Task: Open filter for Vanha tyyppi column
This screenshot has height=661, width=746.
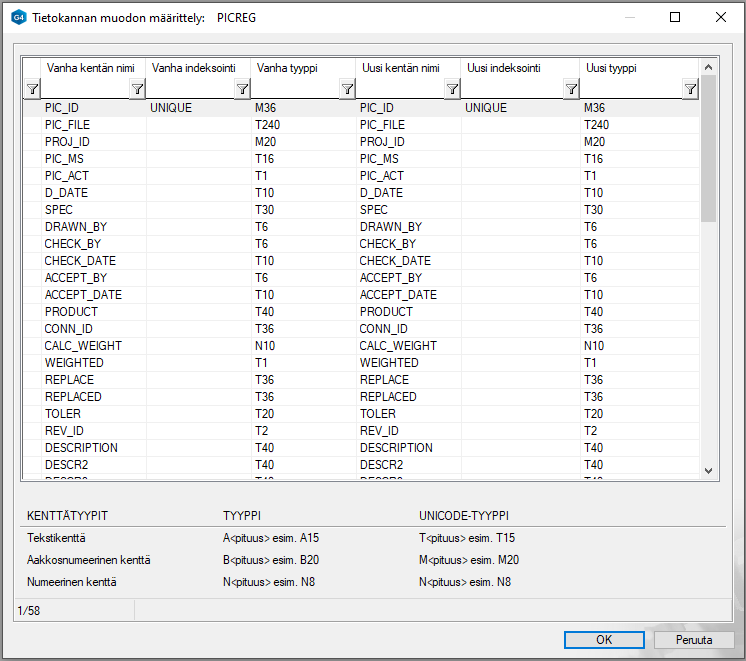Action: click(x=347, y=90)
